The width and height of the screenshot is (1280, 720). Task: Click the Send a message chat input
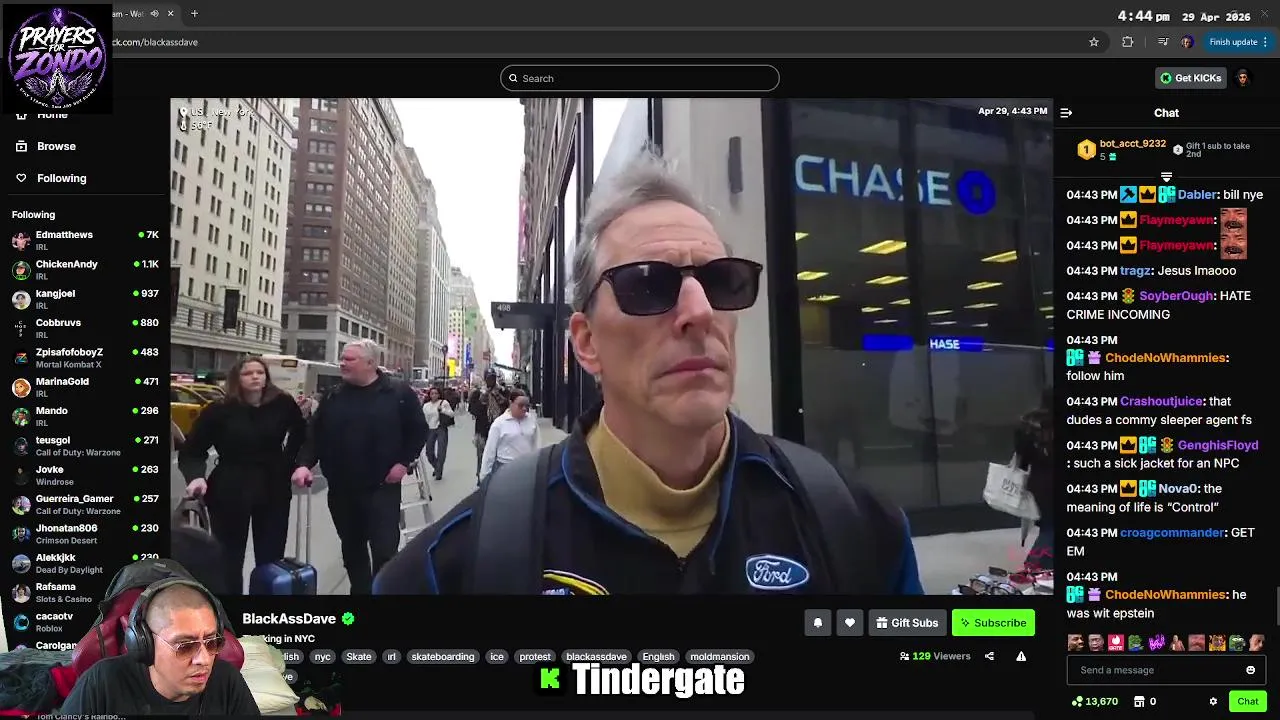point(1166,670)
